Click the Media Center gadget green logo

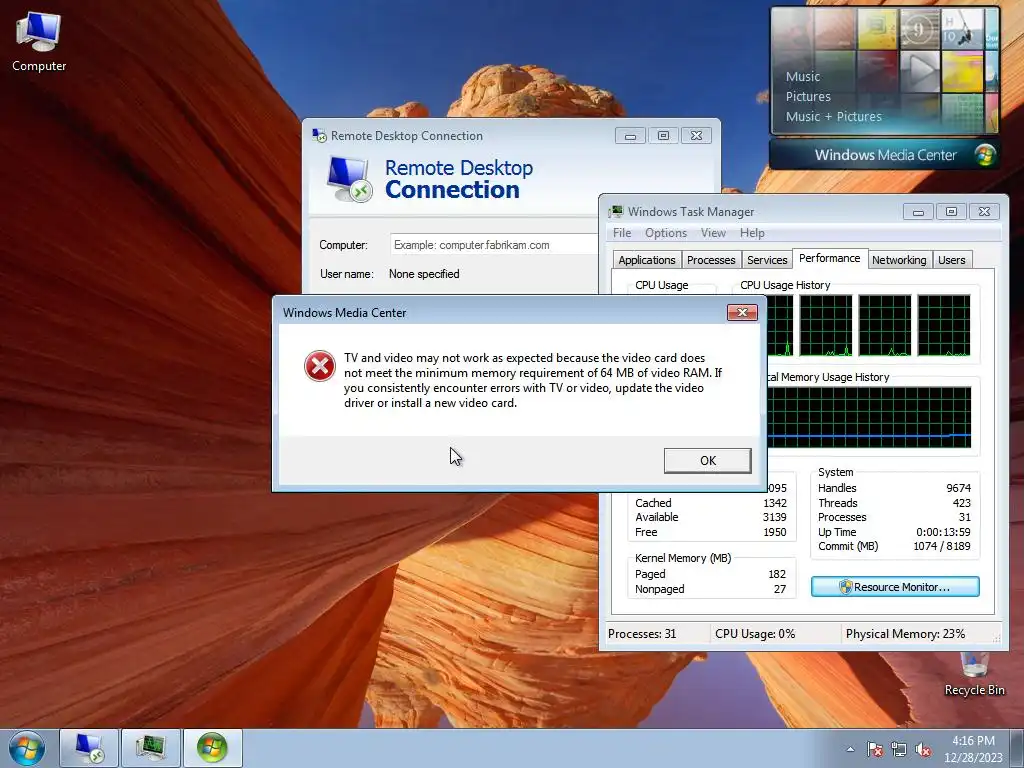click(x=985, y=155)
